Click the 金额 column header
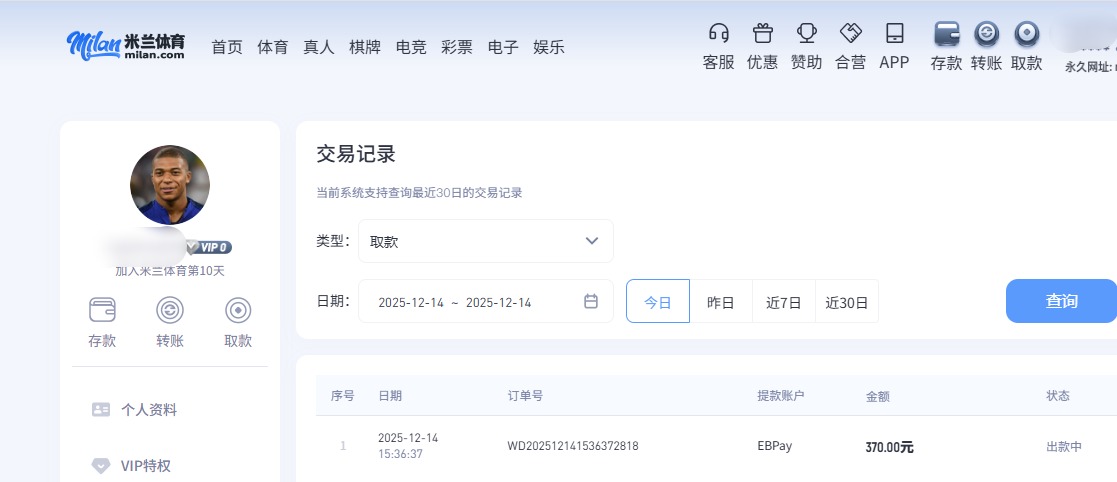1117x482 pixels. click(878, 397)
